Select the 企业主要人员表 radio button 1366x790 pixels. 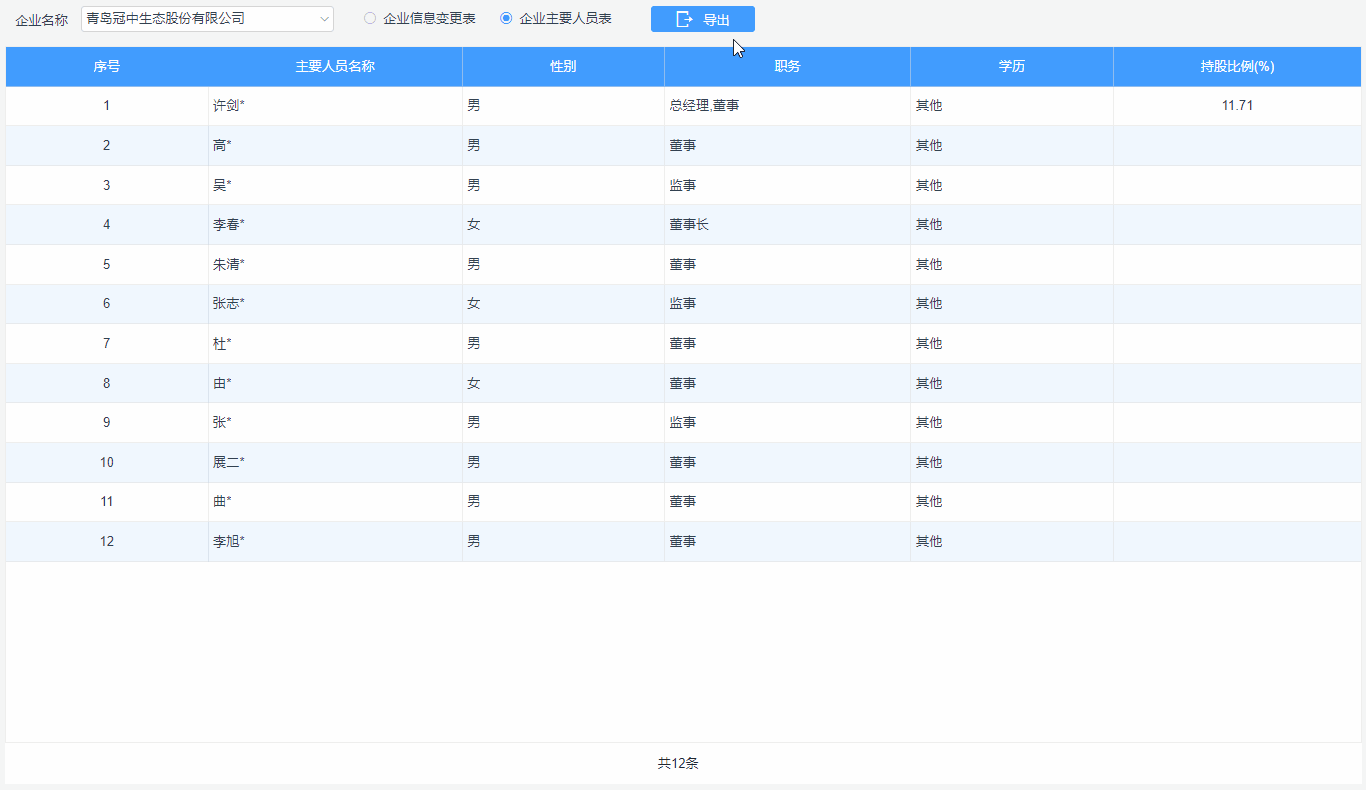point(506,18)
